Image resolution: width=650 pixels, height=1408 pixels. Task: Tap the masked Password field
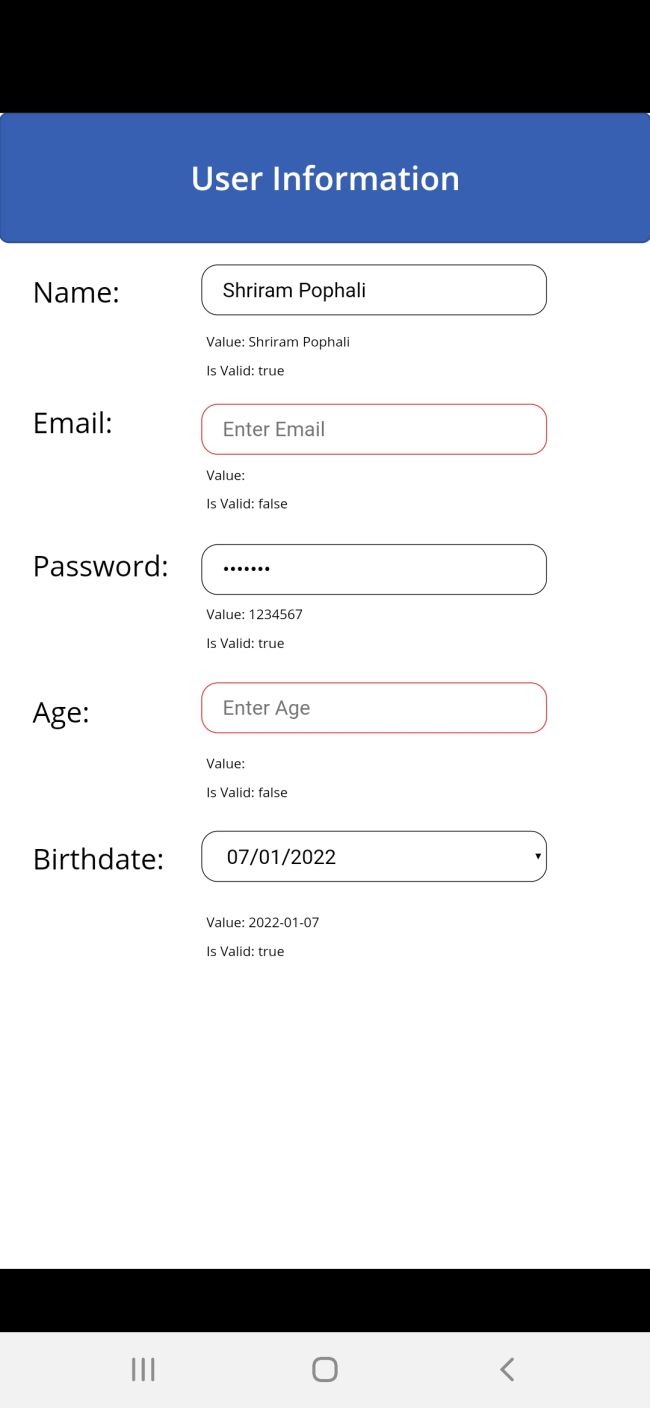tap(374, 568)
